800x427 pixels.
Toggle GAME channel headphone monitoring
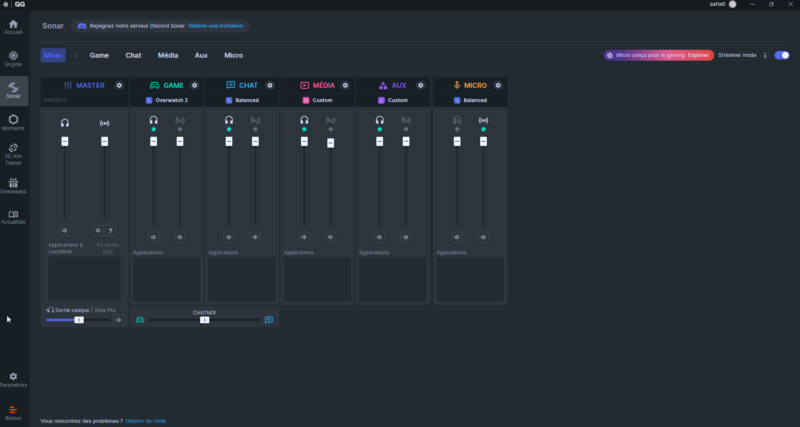click(x=153, y=121)
